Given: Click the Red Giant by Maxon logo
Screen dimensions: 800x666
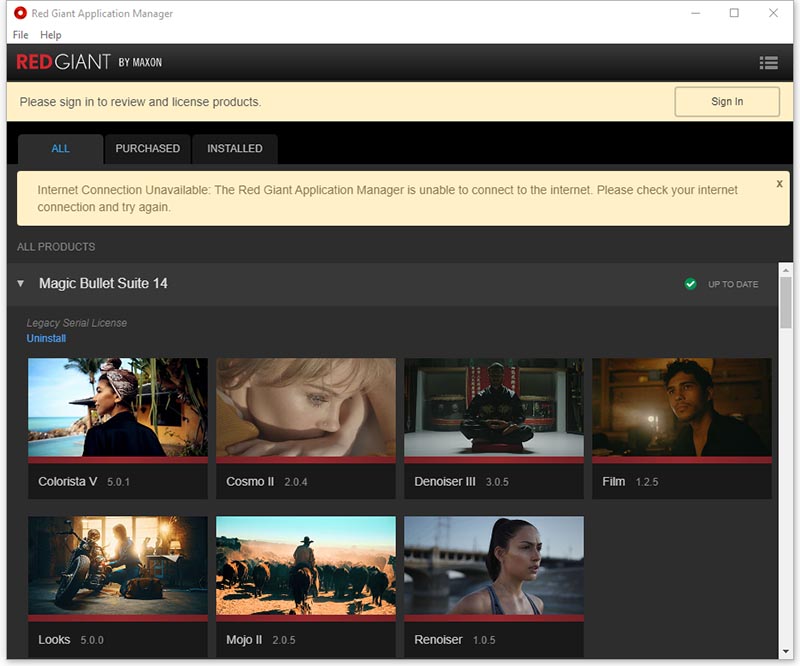Looking at the screenshot, I should pyautogui.click(x=89, y=62).
